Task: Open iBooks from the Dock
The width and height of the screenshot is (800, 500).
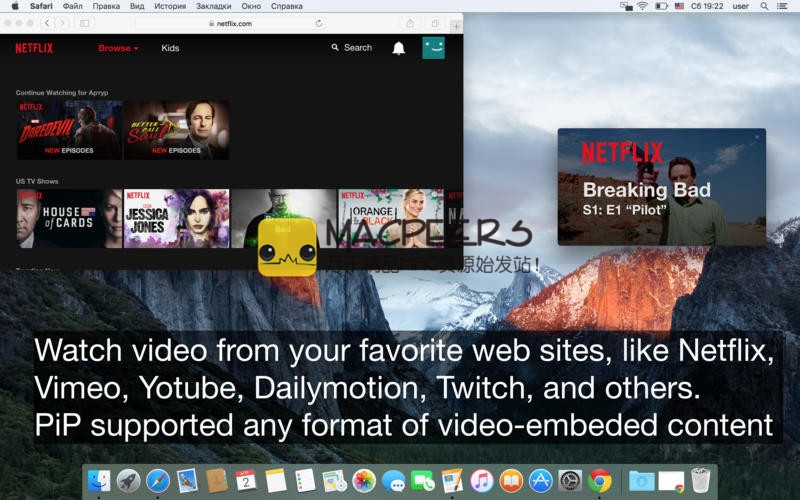Action: pos(511,481)
